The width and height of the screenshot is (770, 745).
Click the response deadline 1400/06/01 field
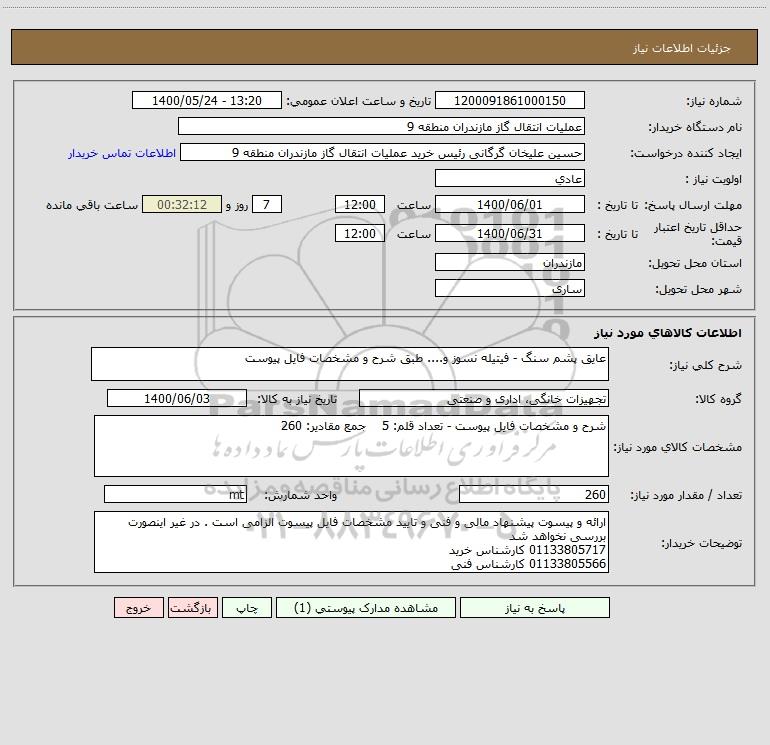click(510, 204)
